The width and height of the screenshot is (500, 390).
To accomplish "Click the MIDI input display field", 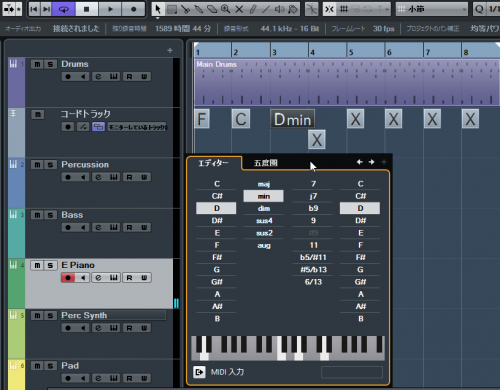I will [x=352, y=372].
